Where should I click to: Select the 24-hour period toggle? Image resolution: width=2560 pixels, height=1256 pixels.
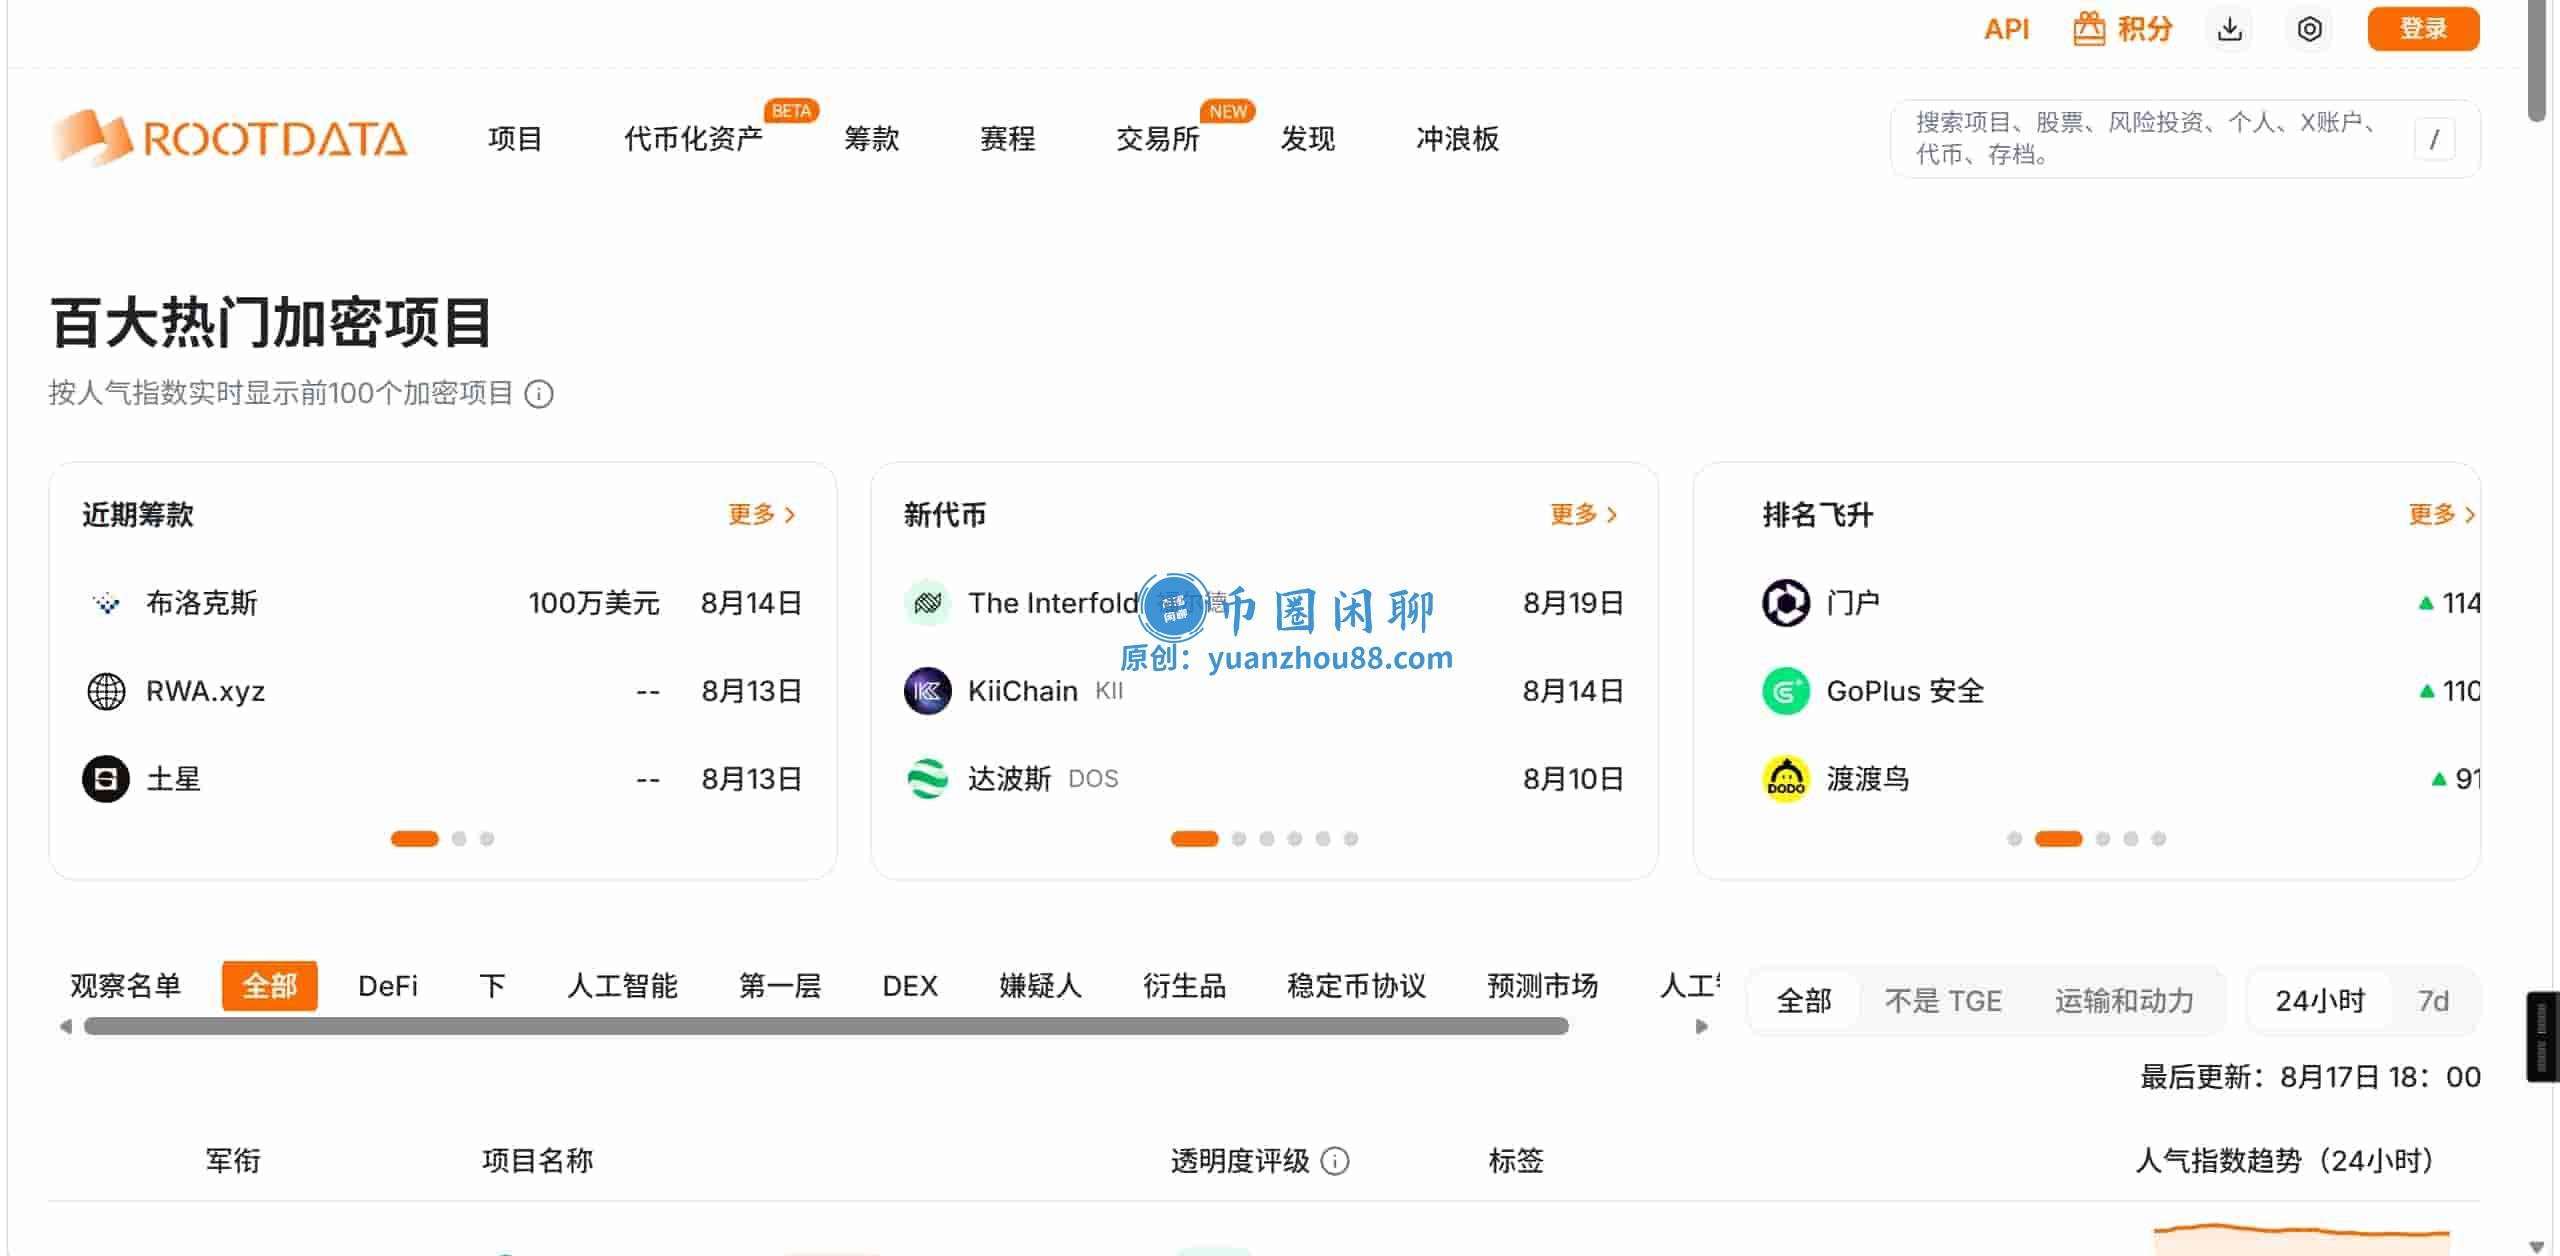tap(2320, 1001)
